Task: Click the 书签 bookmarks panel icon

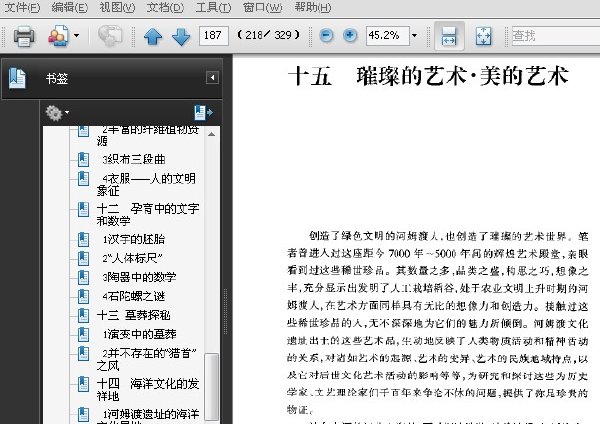Action: click(17, 78)
